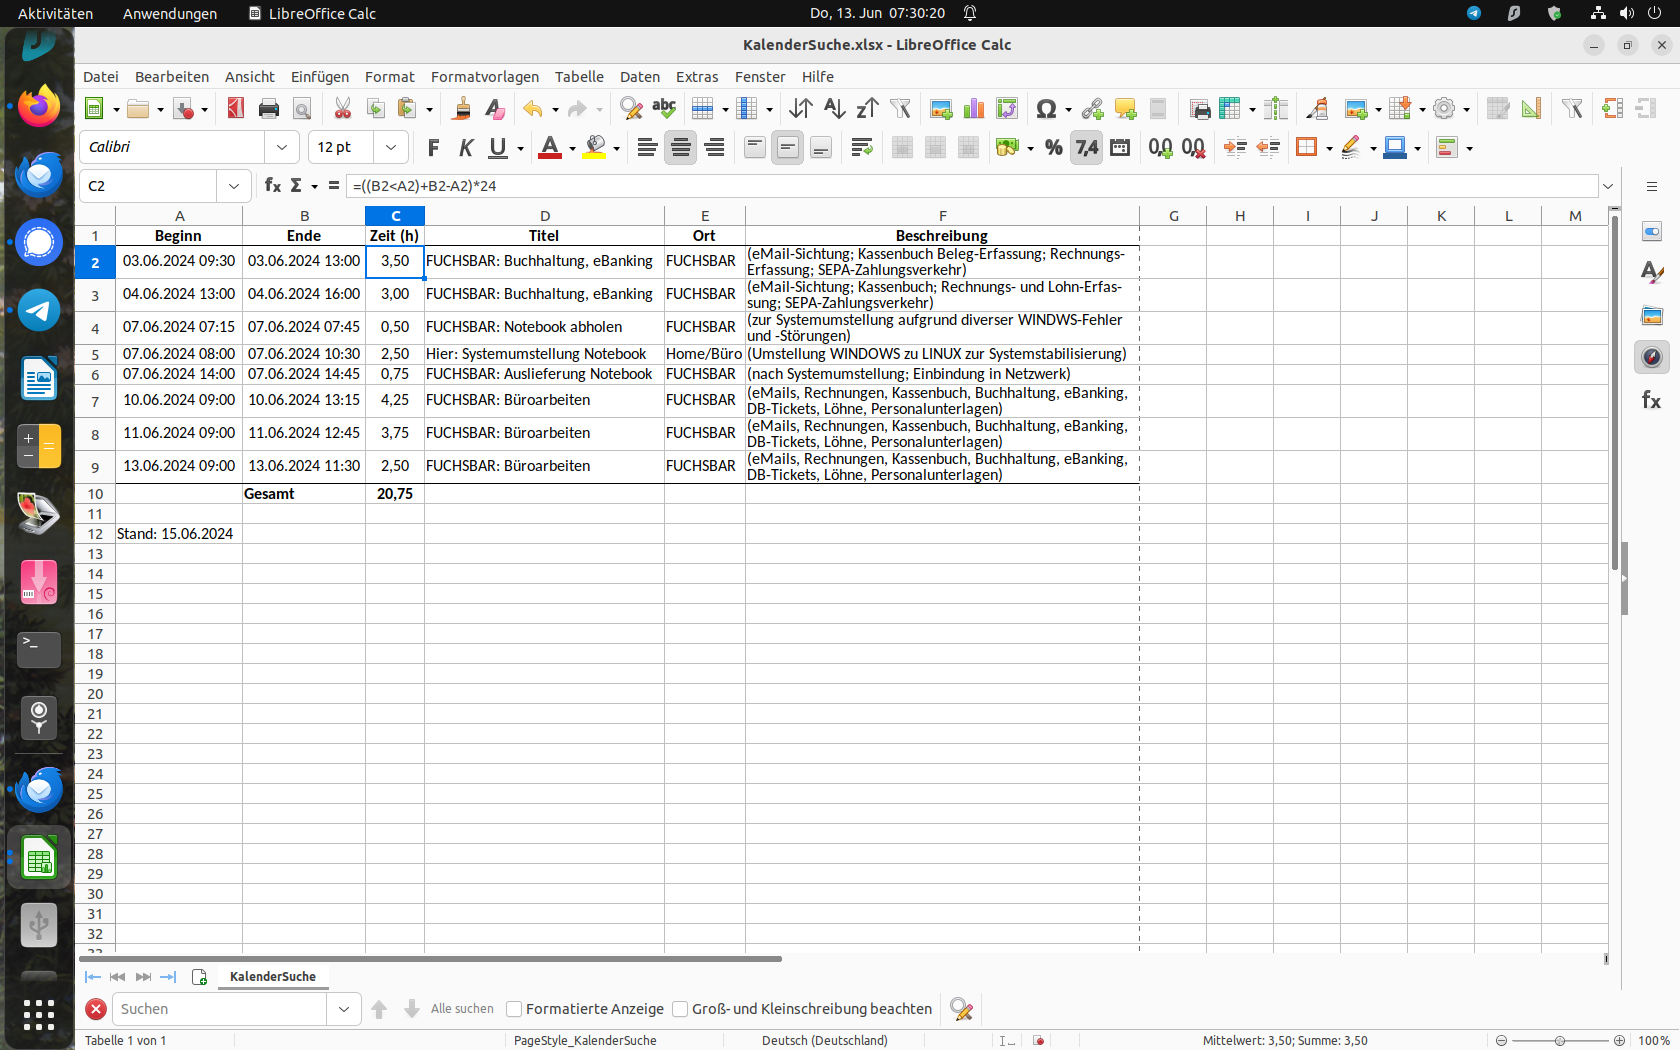This screenshot has width=1680, height=1050.
Task: Open the Navigator in the sidebar
Action: pos(1651,357)
